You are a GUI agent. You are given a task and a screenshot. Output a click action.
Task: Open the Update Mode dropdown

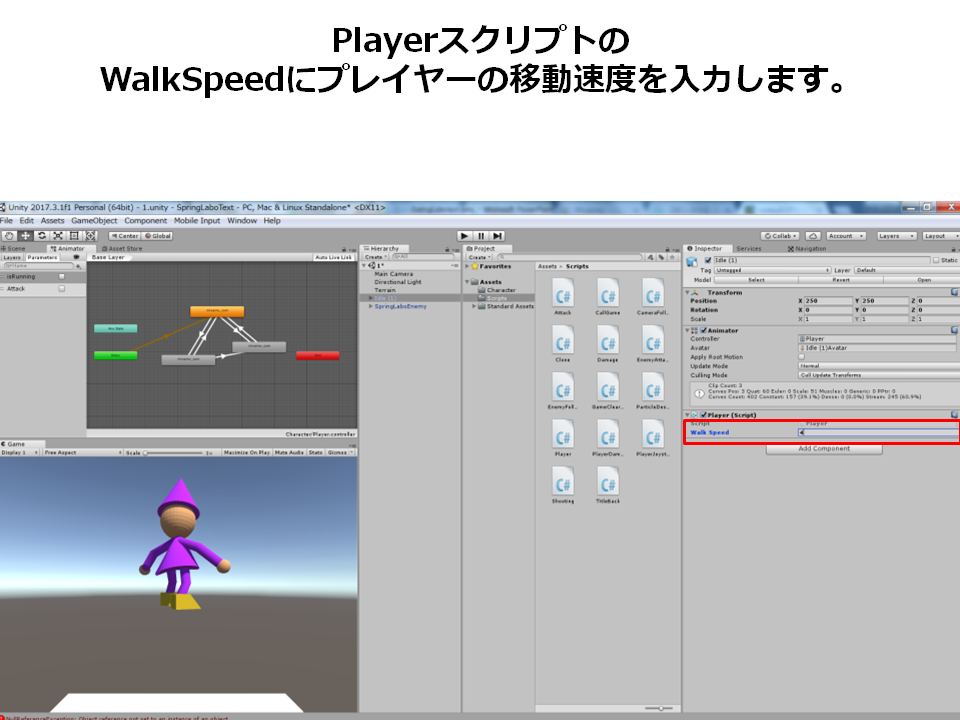[879, 366]
